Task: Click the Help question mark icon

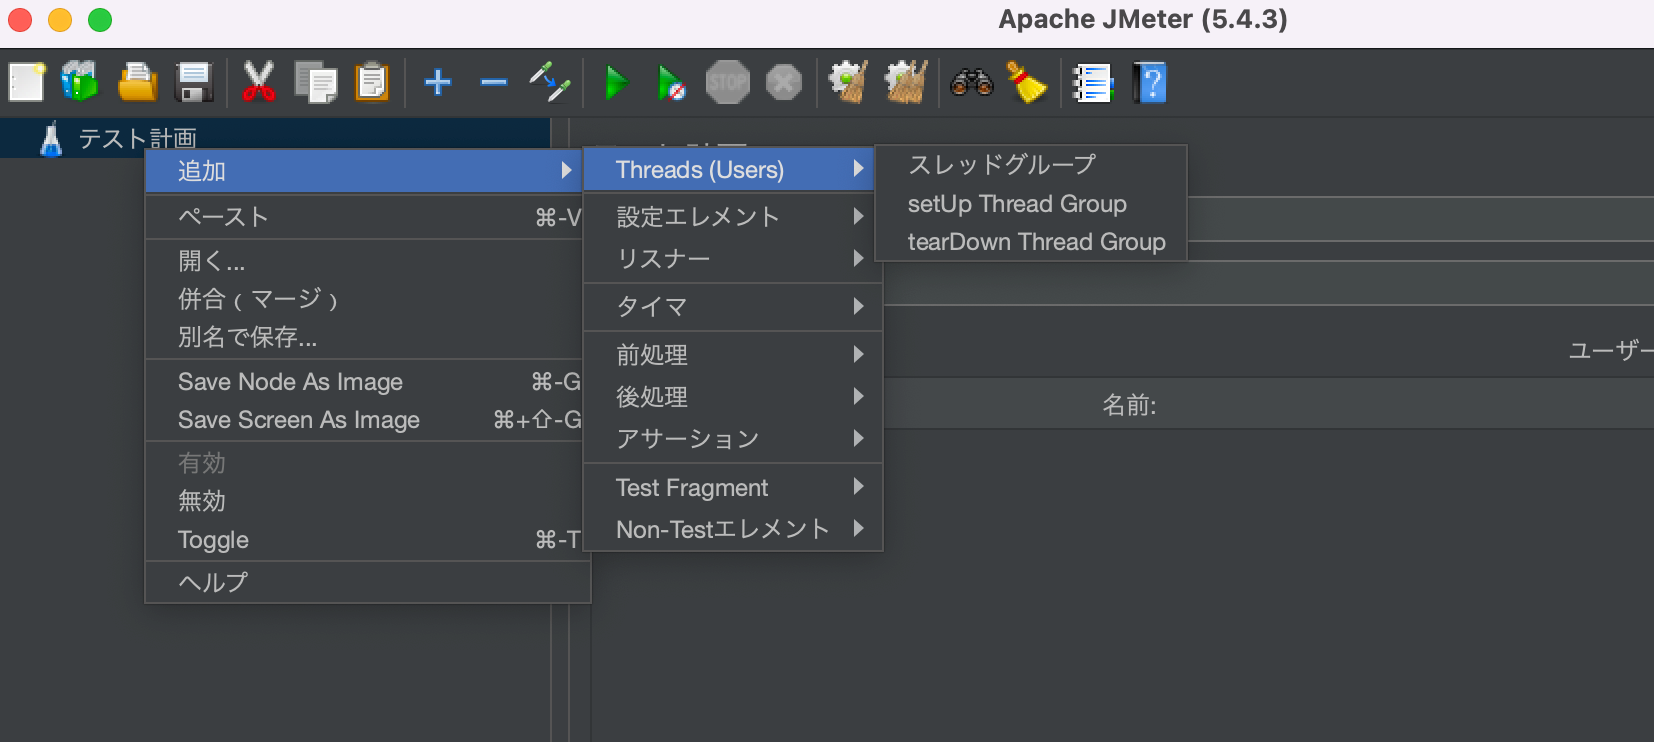Action: (1150, 82)
